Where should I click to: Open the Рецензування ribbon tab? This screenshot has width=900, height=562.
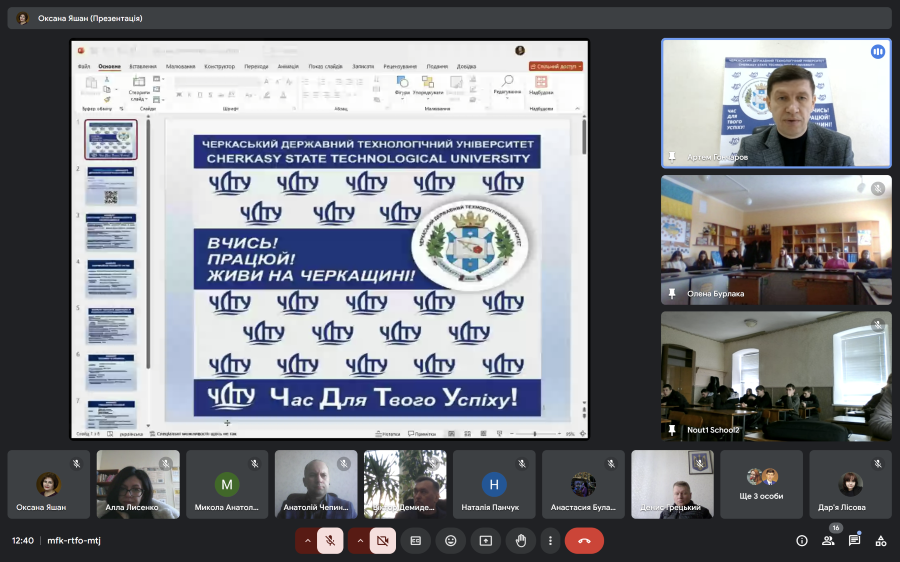[400, 67]
